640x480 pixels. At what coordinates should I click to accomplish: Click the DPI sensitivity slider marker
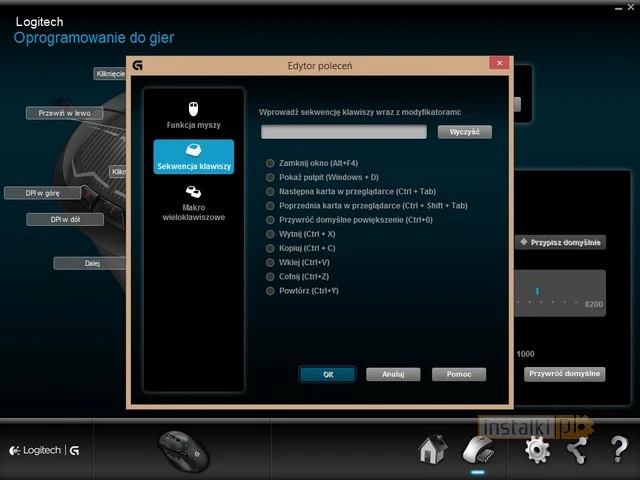point(537,291)
